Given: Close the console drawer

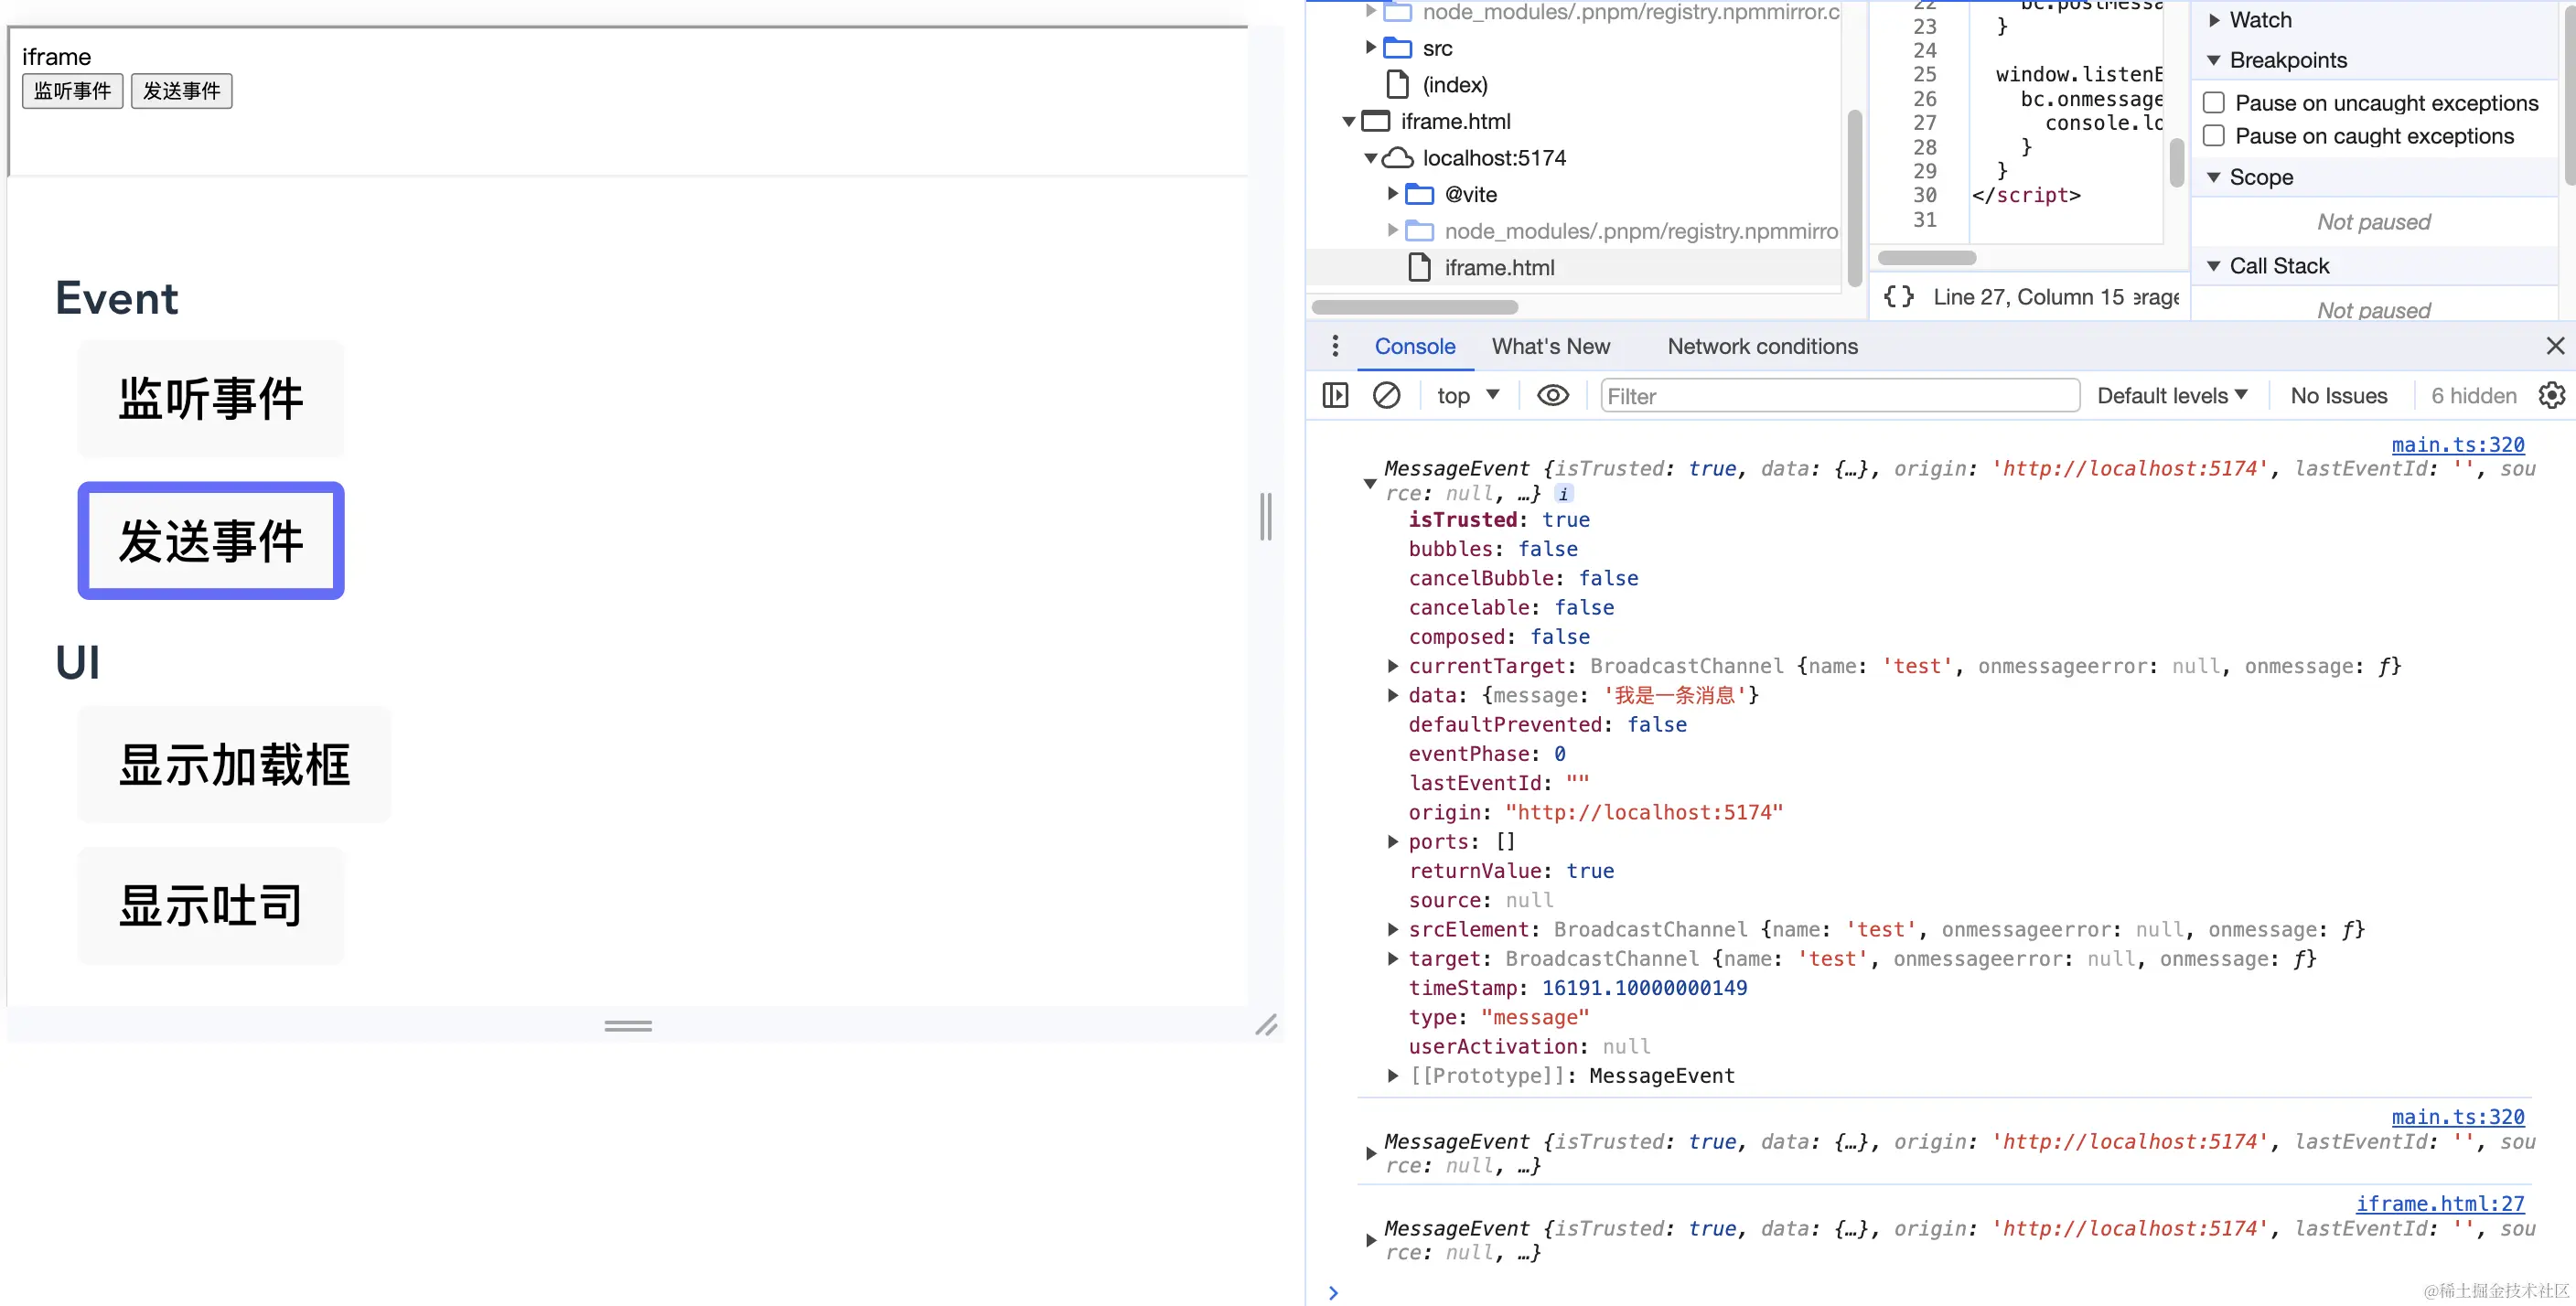Looking at the screenshot, I should coord(2555,346).
